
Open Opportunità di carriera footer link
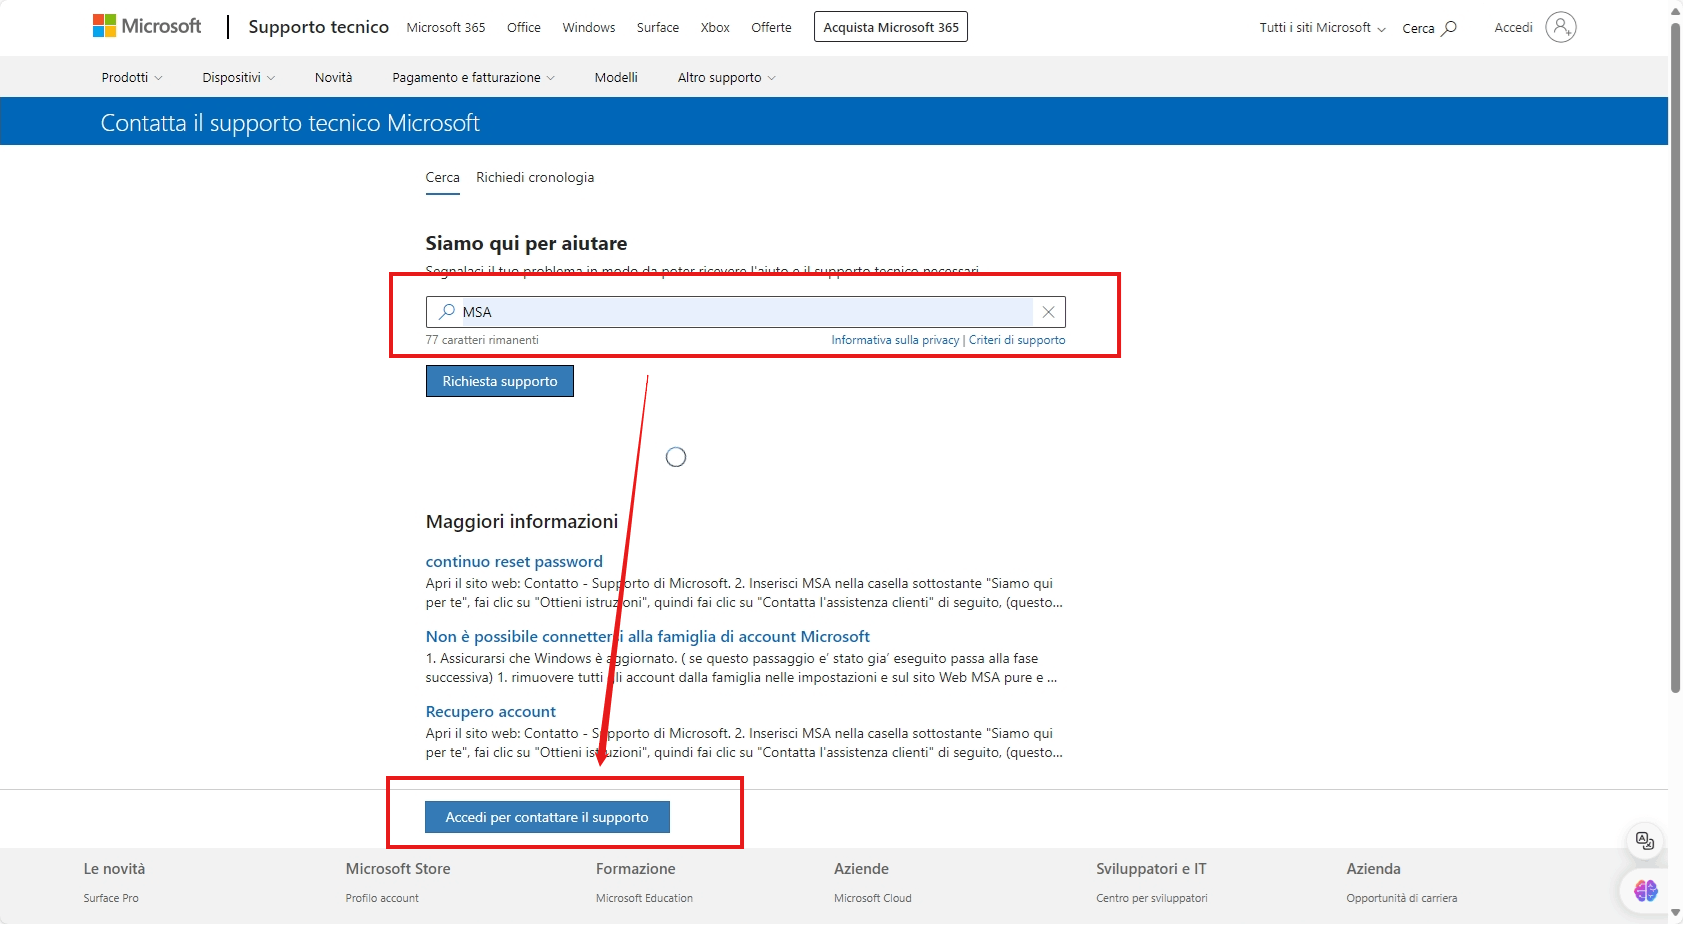[x=1401, y=898]
